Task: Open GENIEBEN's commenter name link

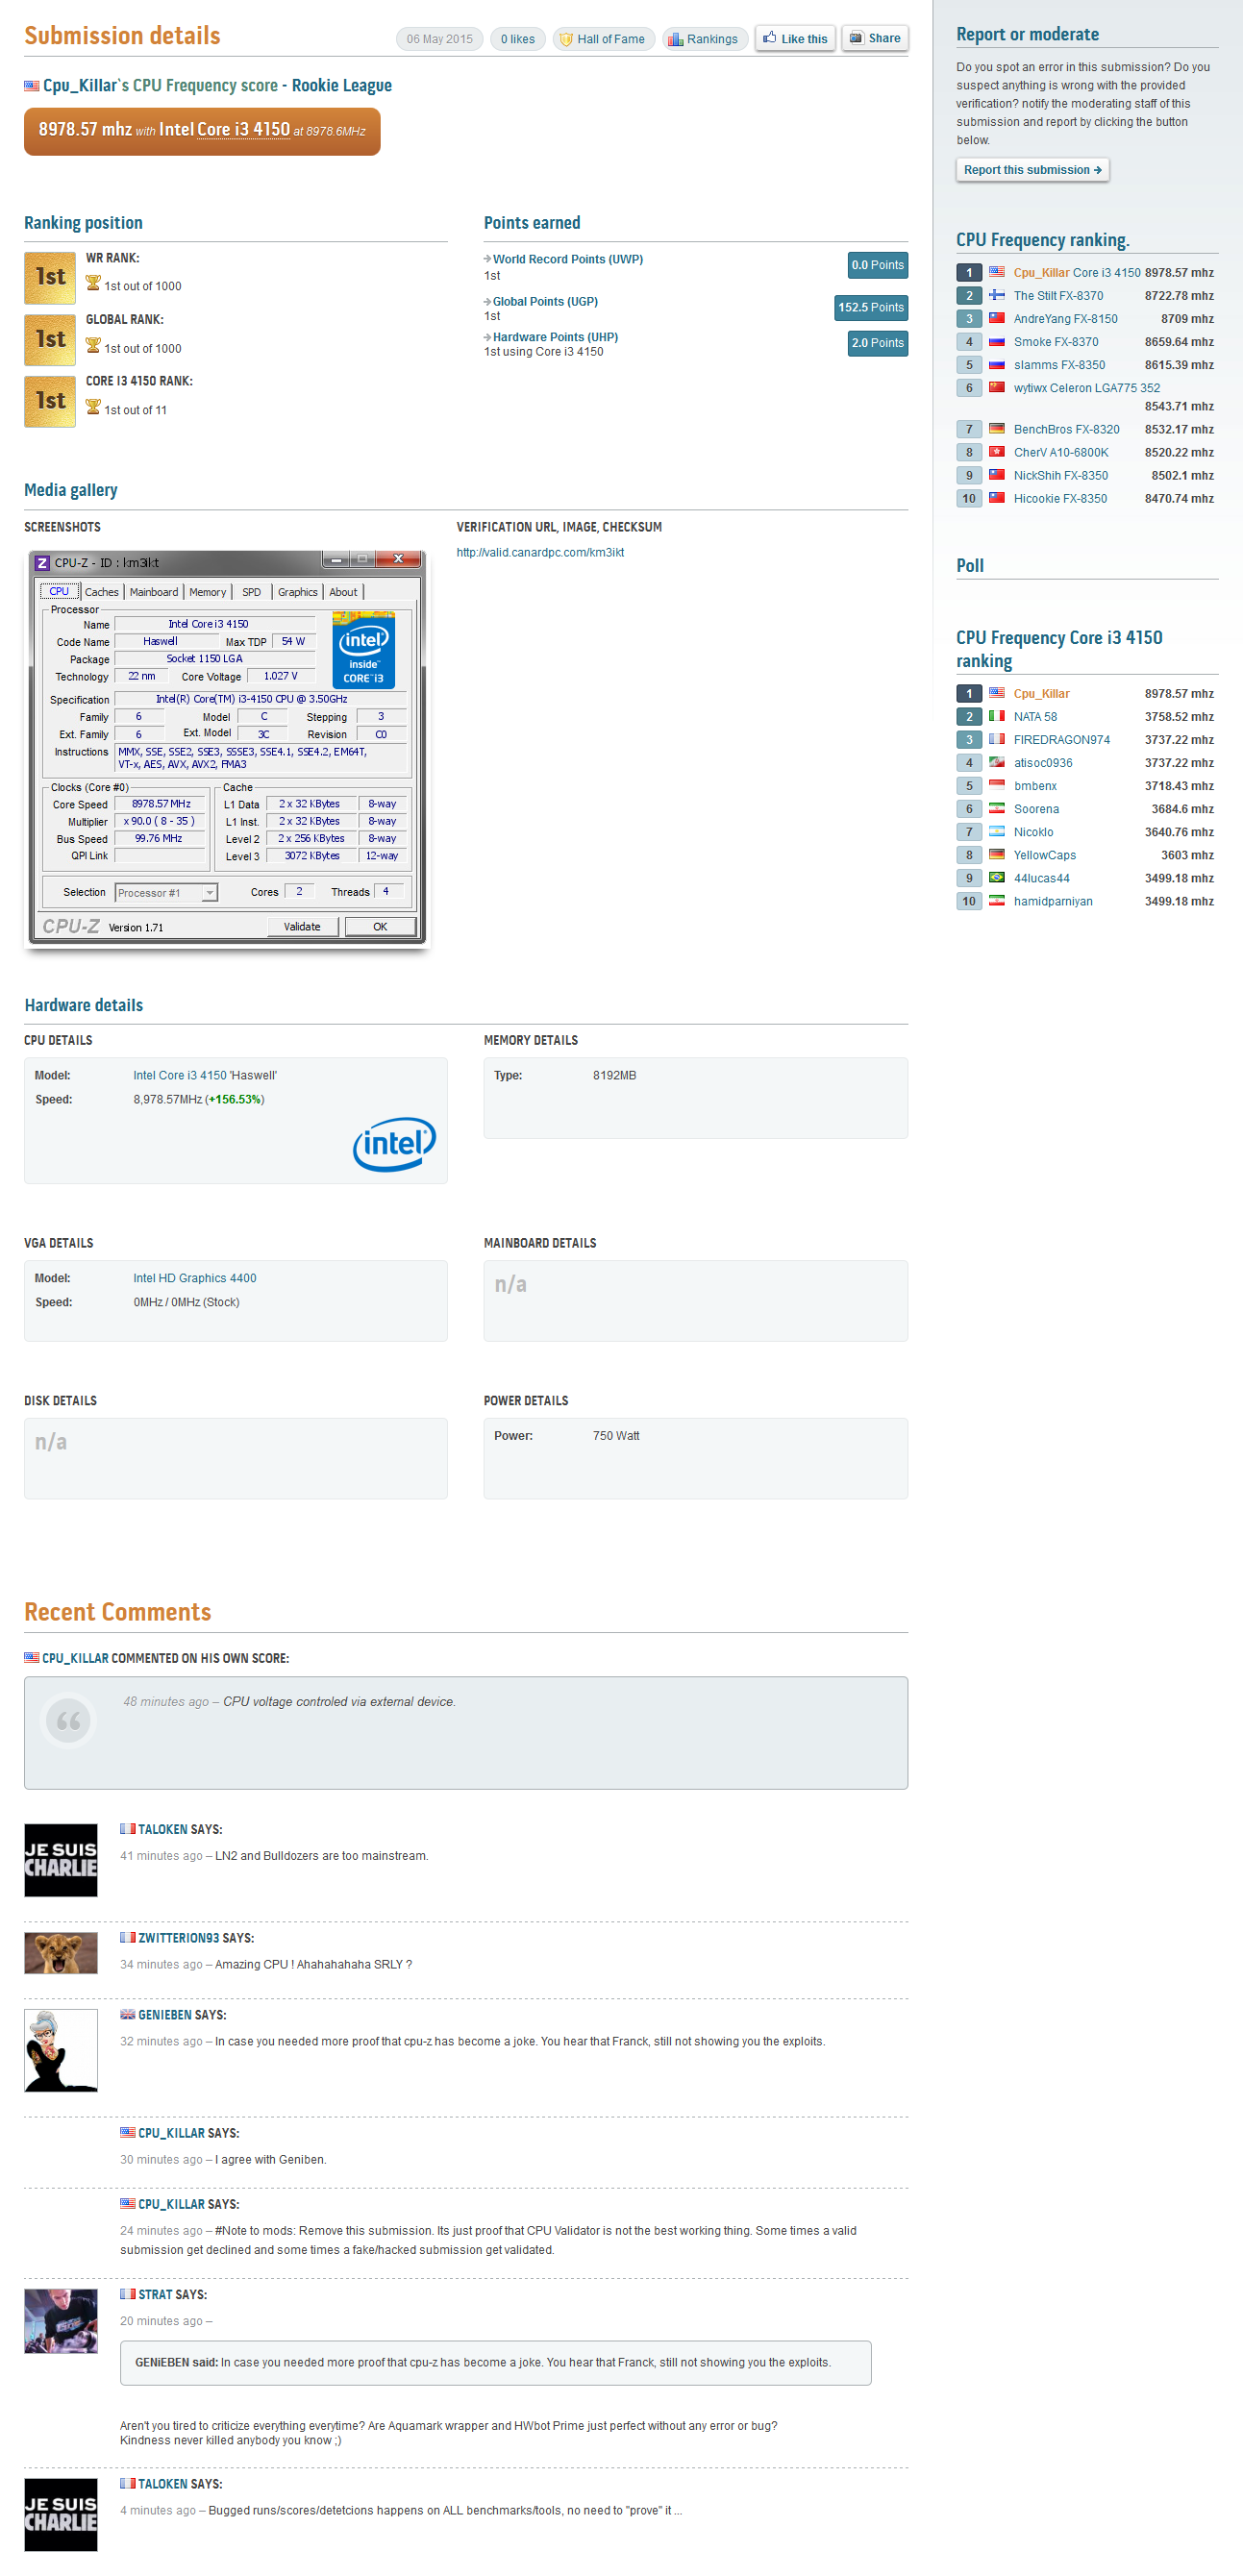Action: pyautogui.click(x=164, y=2015)
